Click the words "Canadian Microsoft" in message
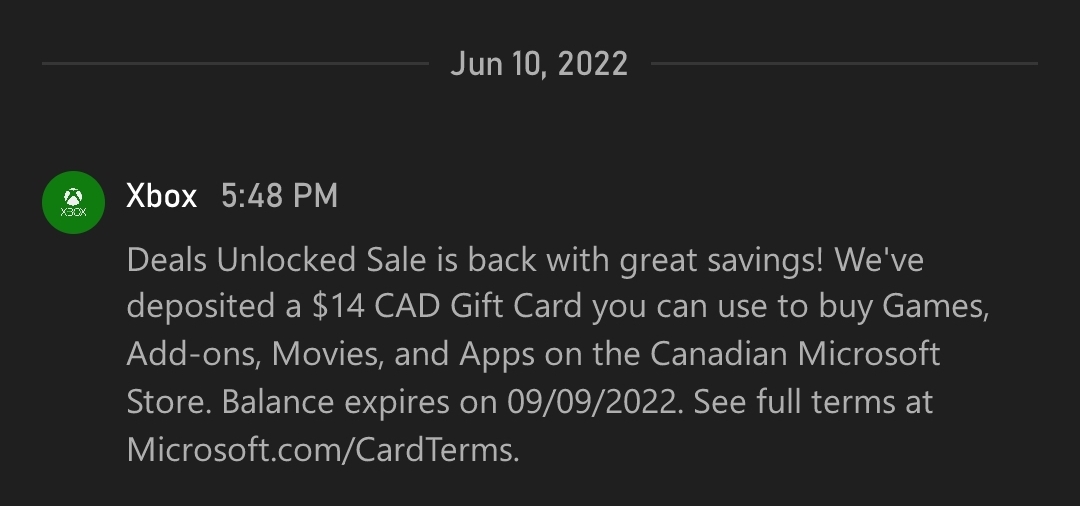 (796, 354)
